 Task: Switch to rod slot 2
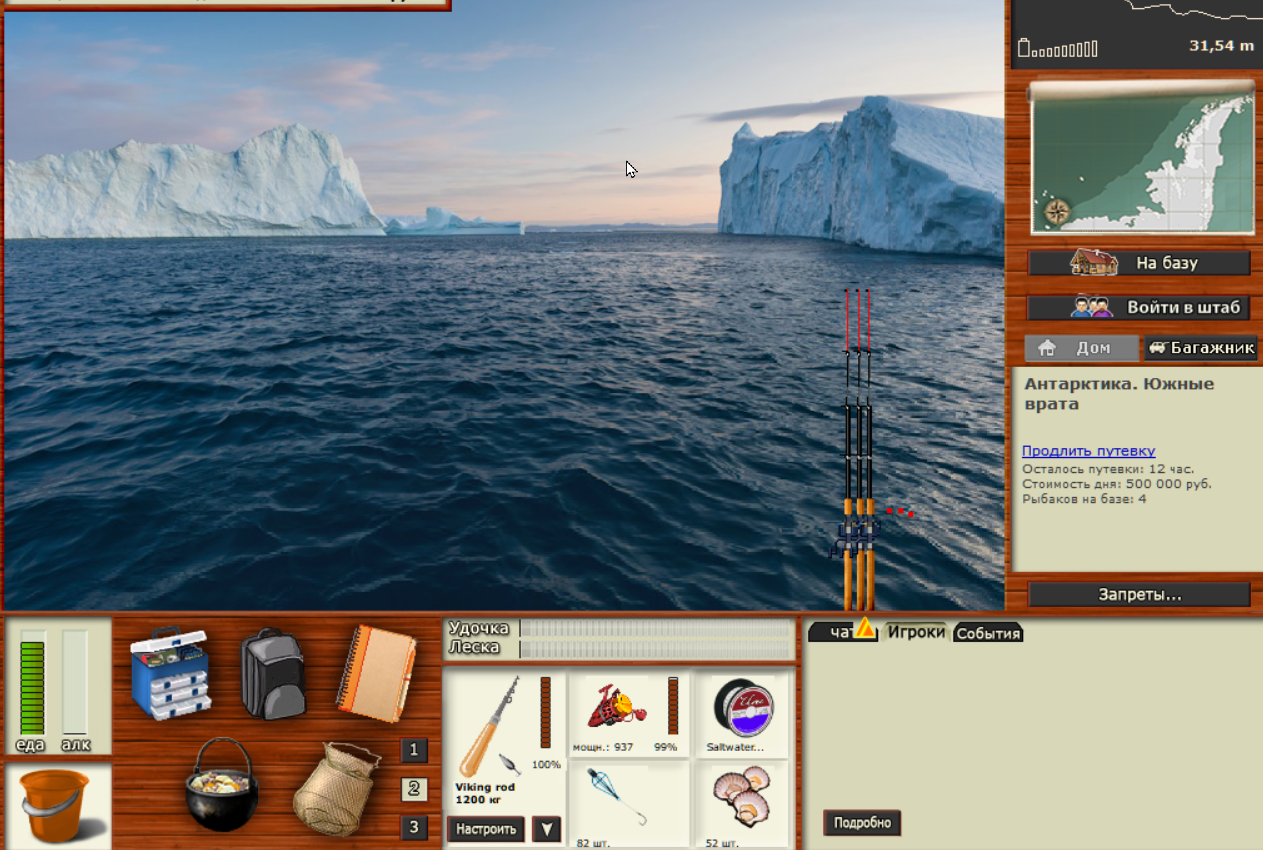[x=414, y=789]
